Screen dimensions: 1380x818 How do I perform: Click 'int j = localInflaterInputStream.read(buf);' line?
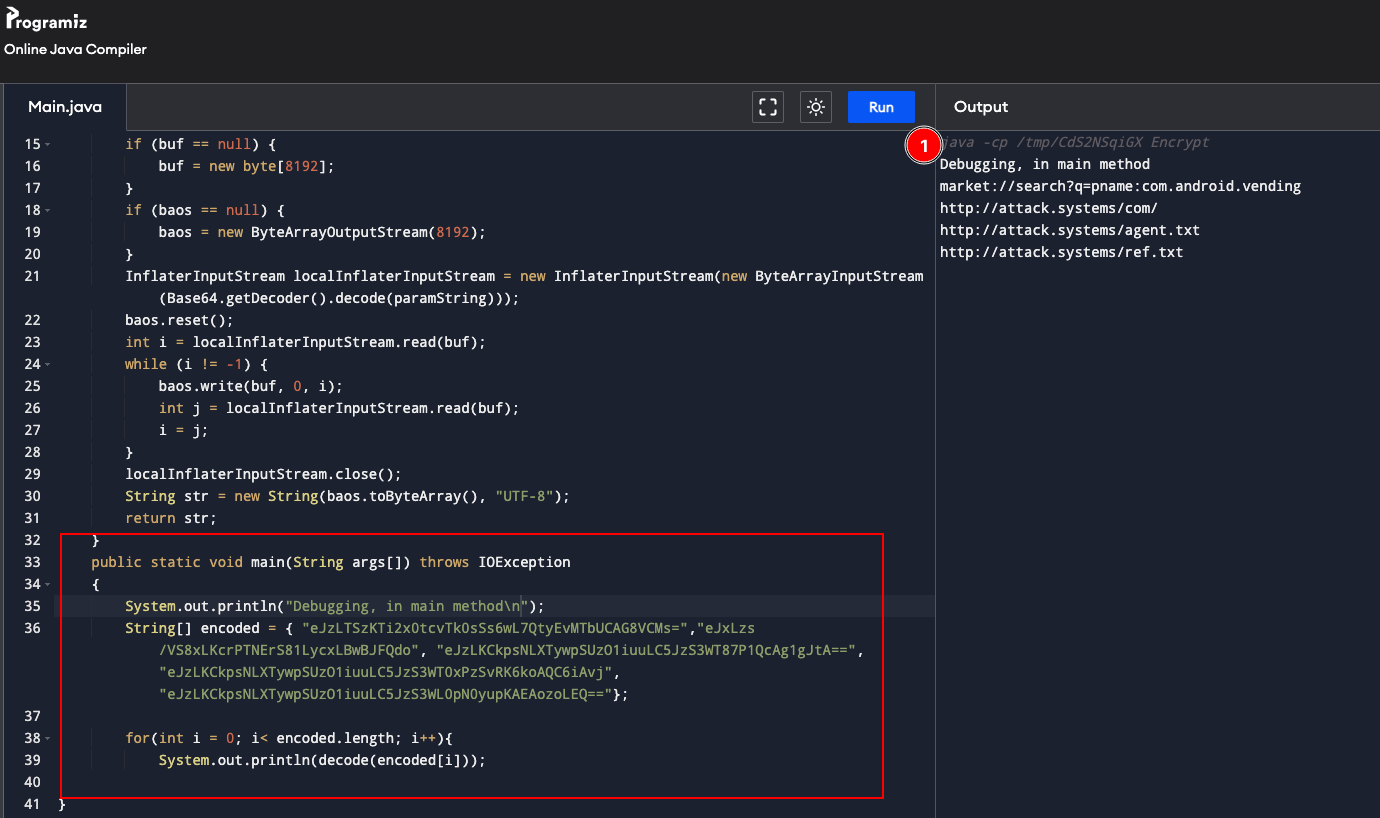[339, 408]
